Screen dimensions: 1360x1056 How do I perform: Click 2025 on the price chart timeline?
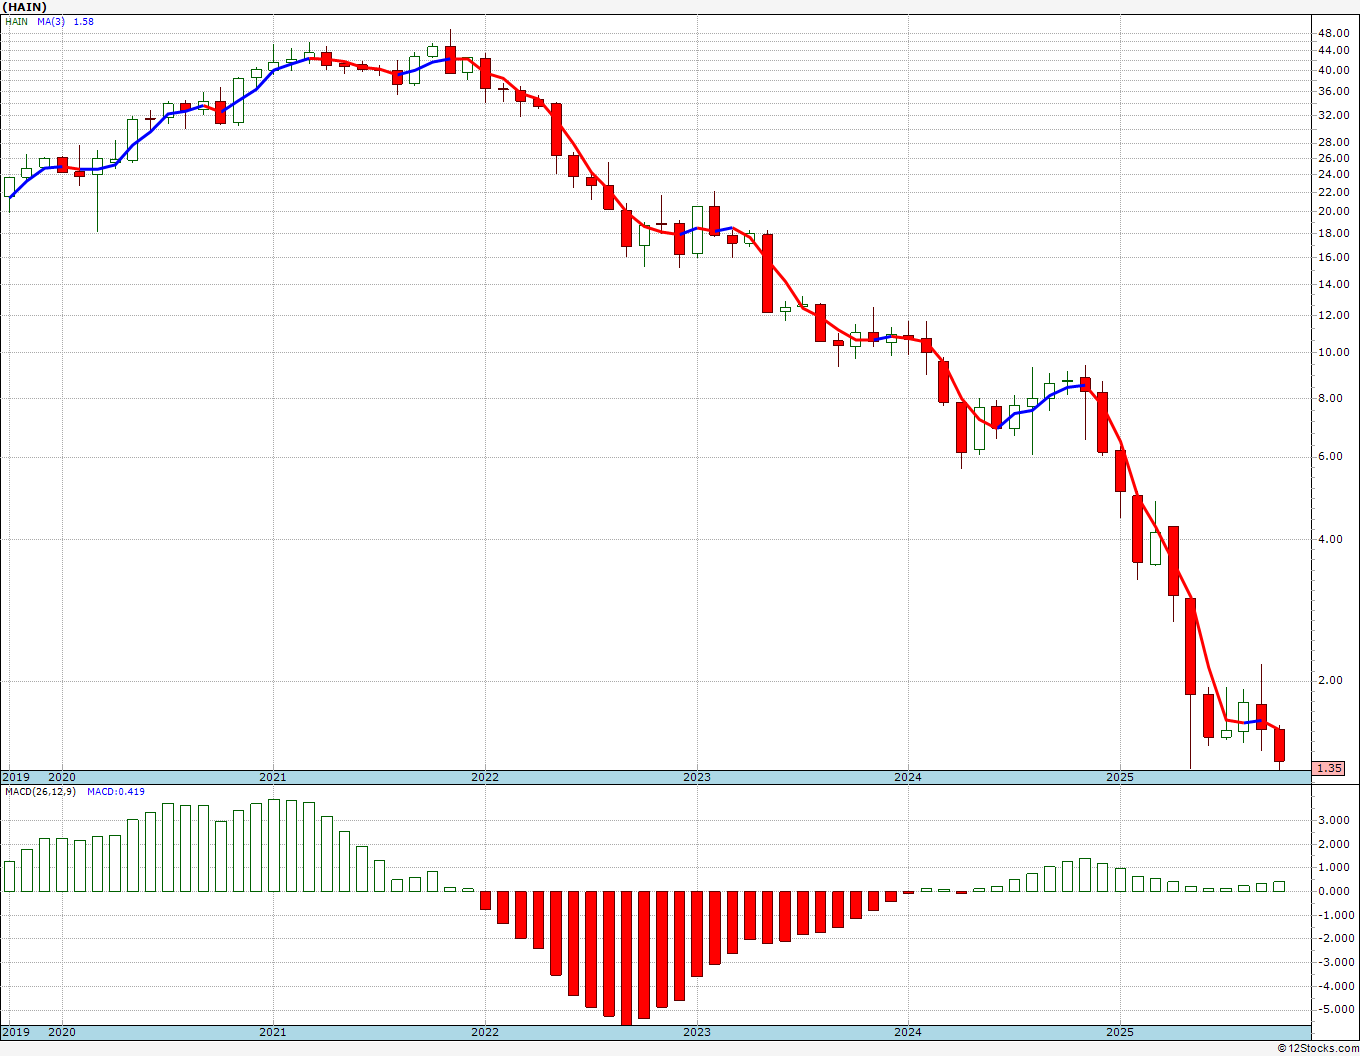(x=1120, y=777)
